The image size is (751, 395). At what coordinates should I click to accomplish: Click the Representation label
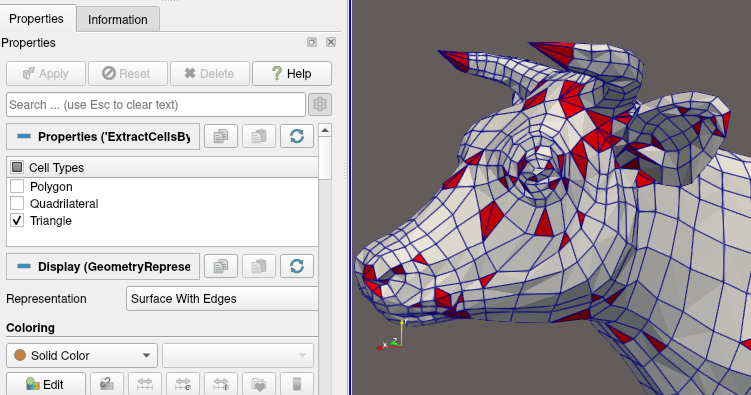pos(46,299)
